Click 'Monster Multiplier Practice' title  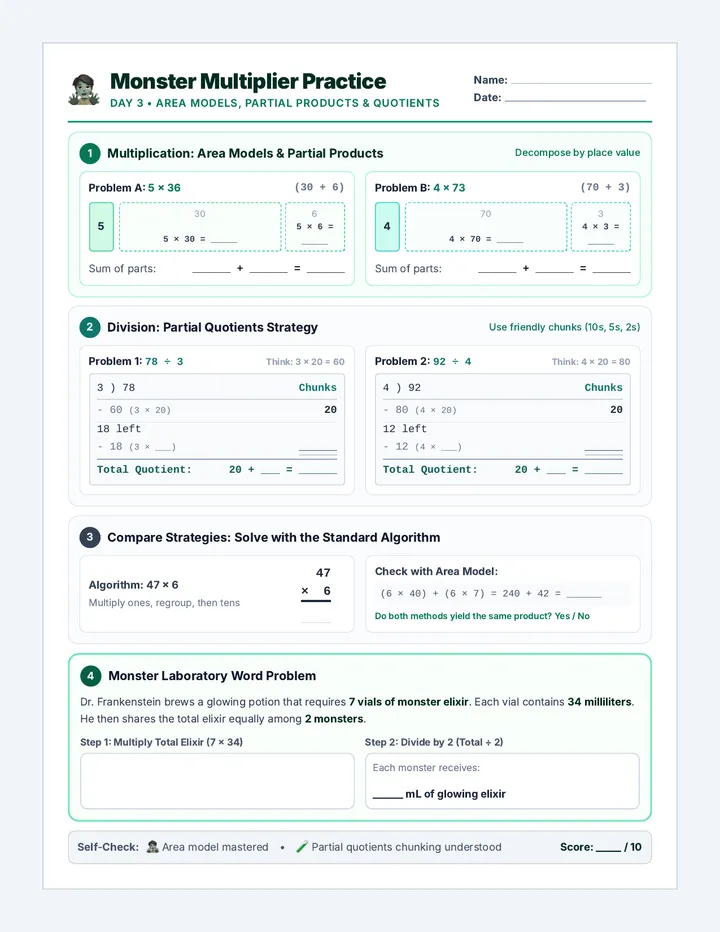tap(248, 81)
